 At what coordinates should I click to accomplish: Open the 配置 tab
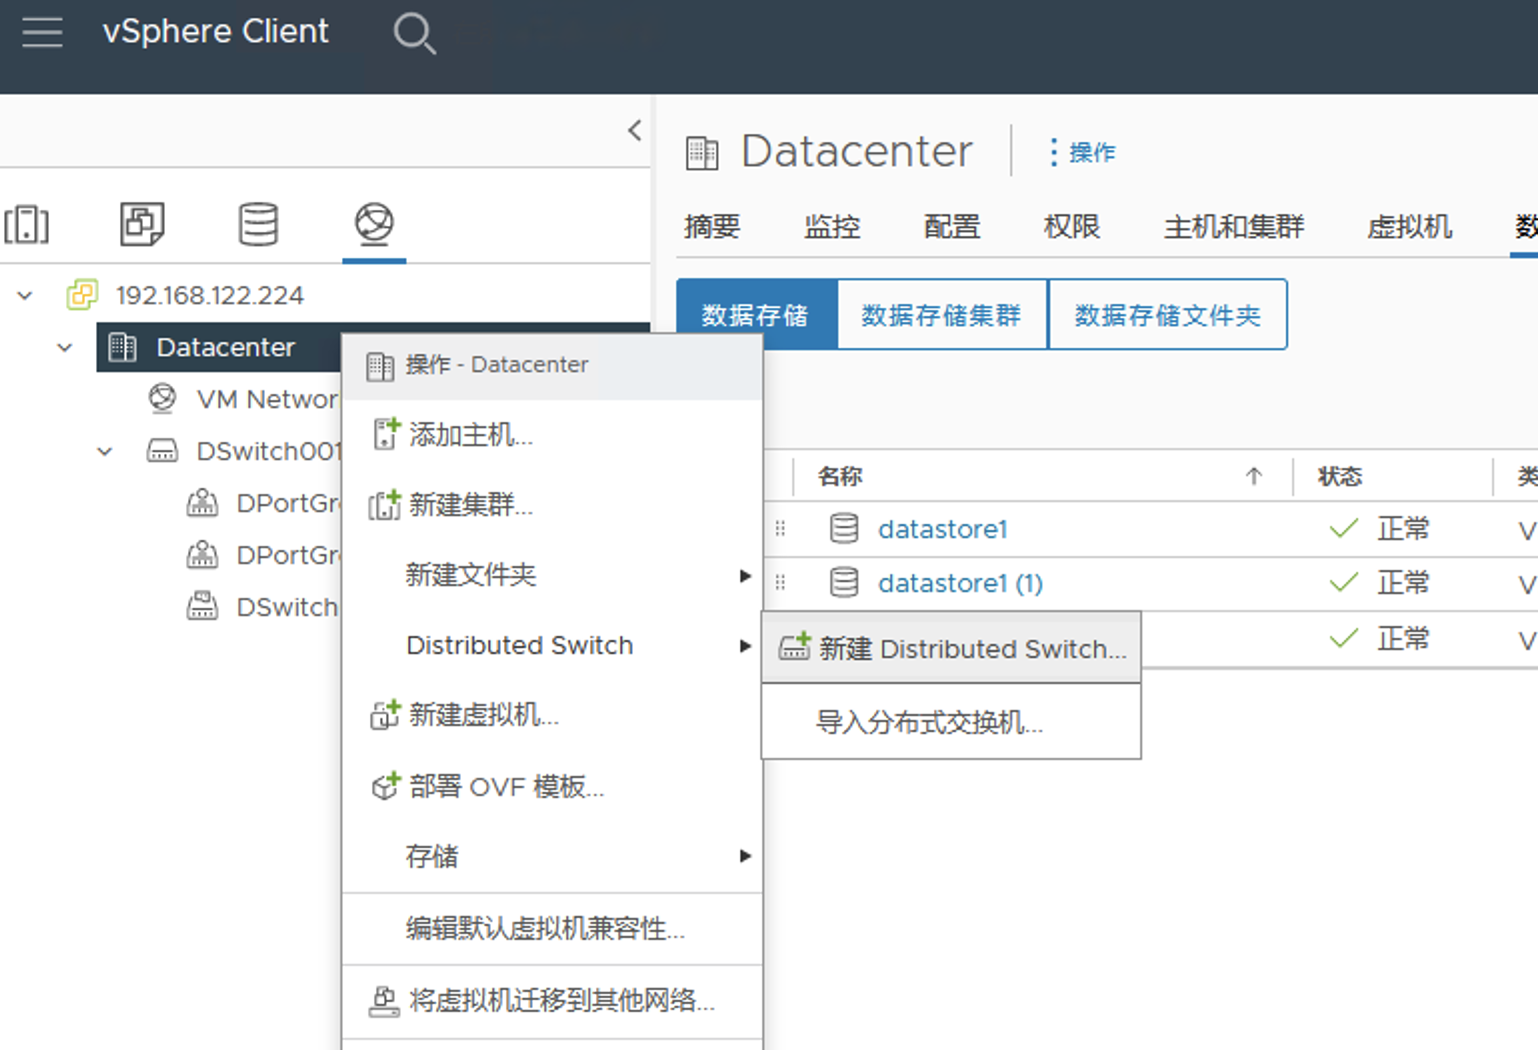click(x=951, y=227)
